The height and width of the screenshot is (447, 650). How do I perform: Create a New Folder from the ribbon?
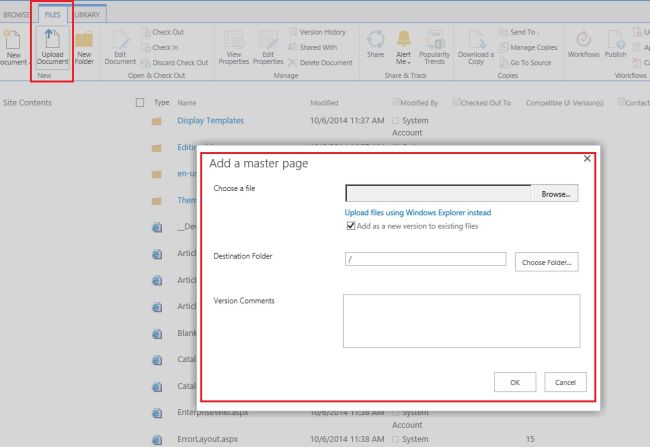pyautogui.click(x=84, y=48)
